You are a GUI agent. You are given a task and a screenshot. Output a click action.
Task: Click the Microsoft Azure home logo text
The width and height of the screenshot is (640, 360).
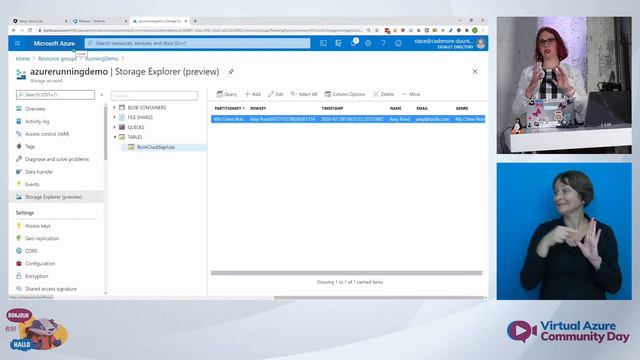54,43
